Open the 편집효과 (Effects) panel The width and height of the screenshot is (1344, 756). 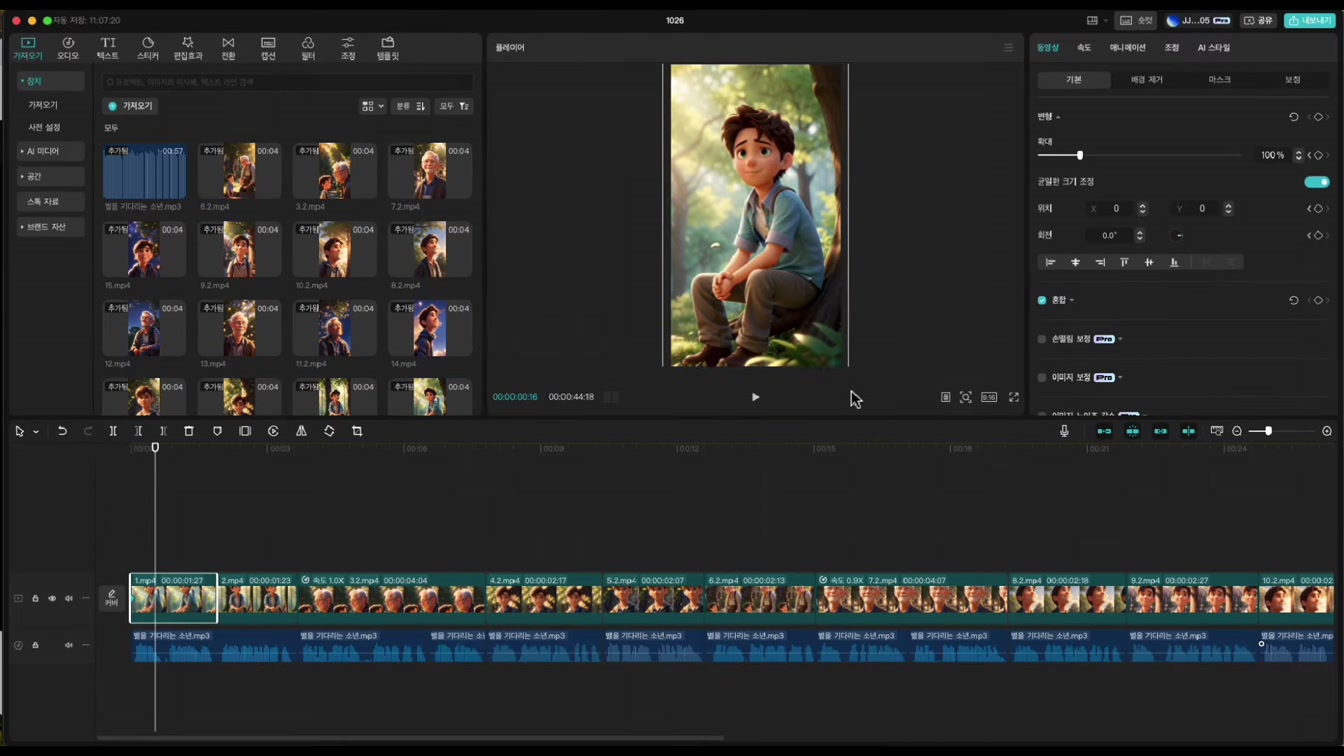coord(188,48)
